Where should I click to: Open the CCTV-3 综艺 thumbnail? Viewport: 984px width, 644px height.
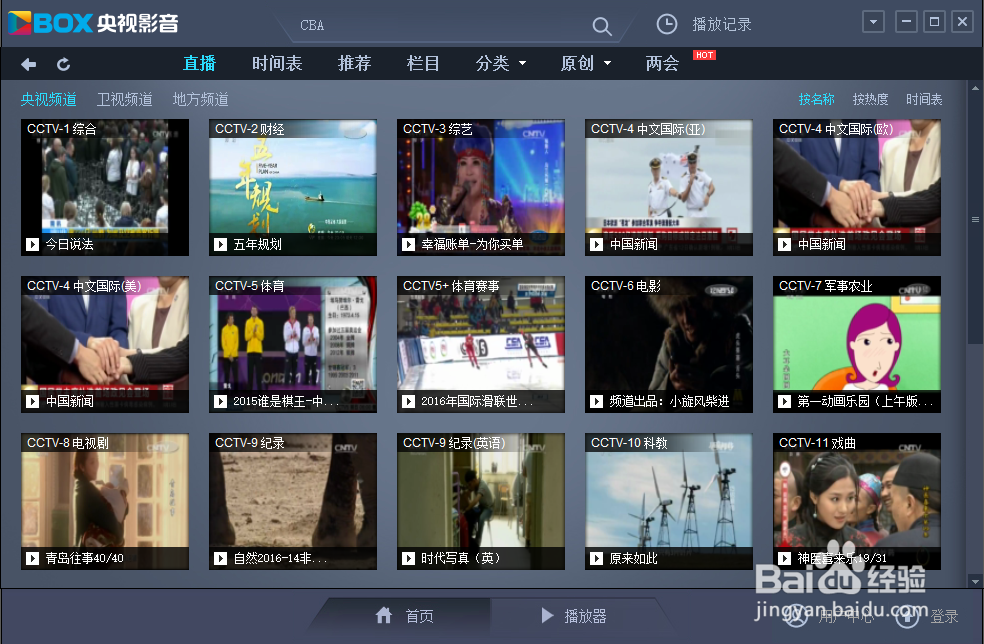[x=481, y=187]
